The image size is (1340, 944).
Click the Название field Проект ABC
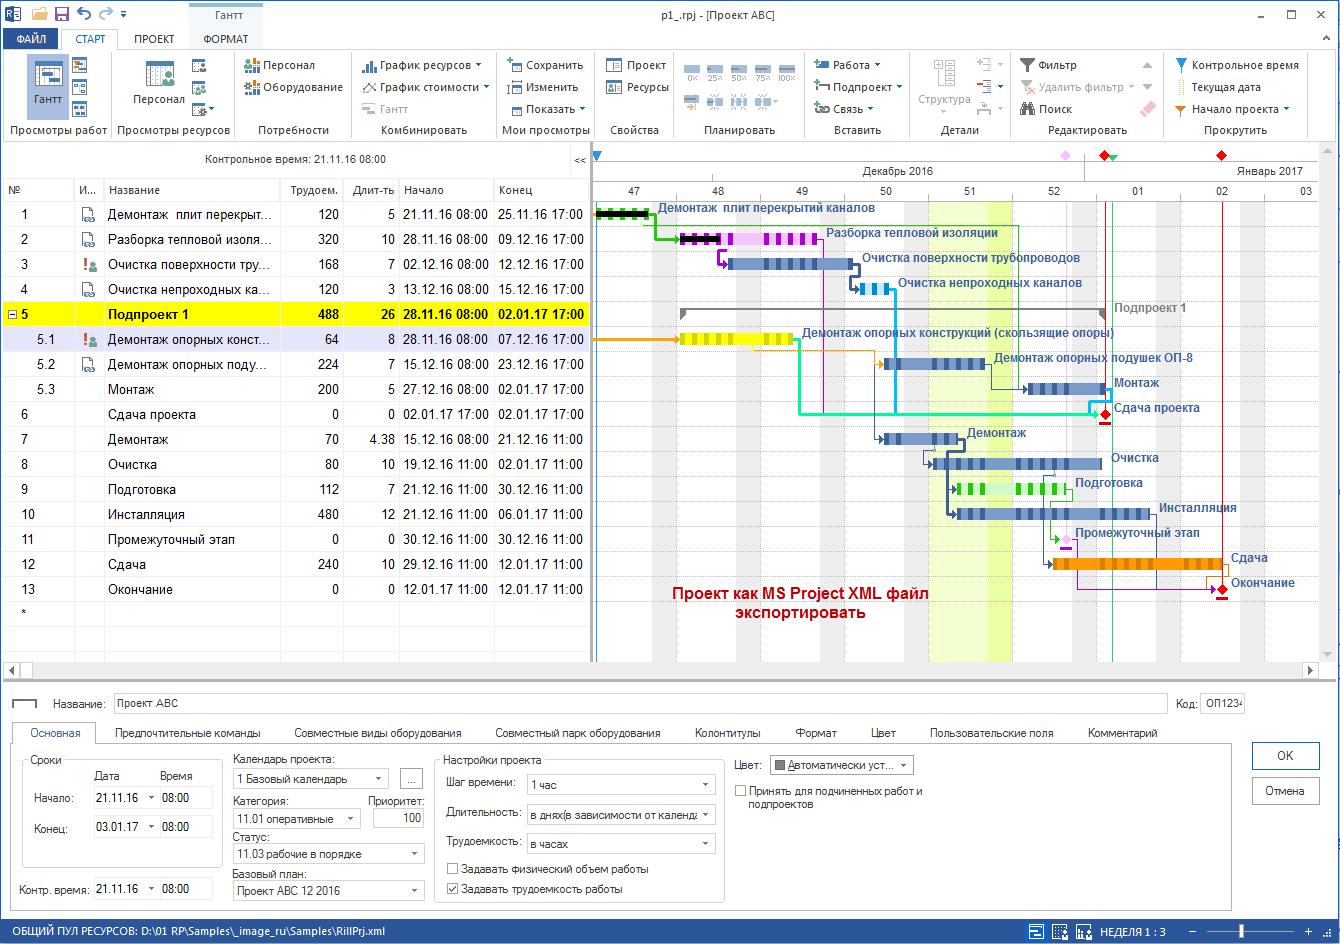click(x=640, y=703)
